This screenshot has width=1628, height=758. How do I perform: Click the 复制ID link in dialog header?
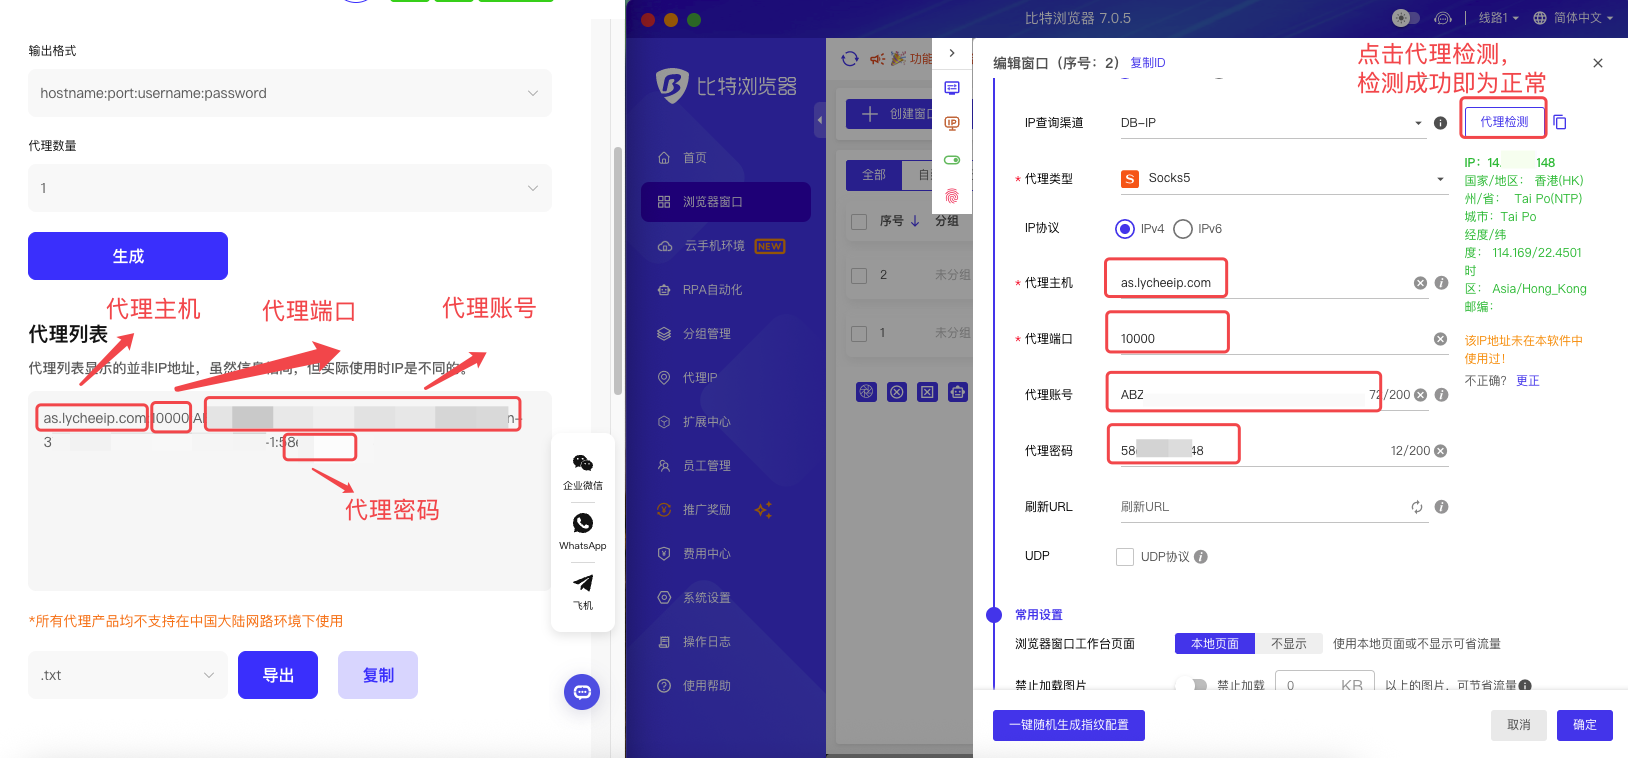[1148, 63]
